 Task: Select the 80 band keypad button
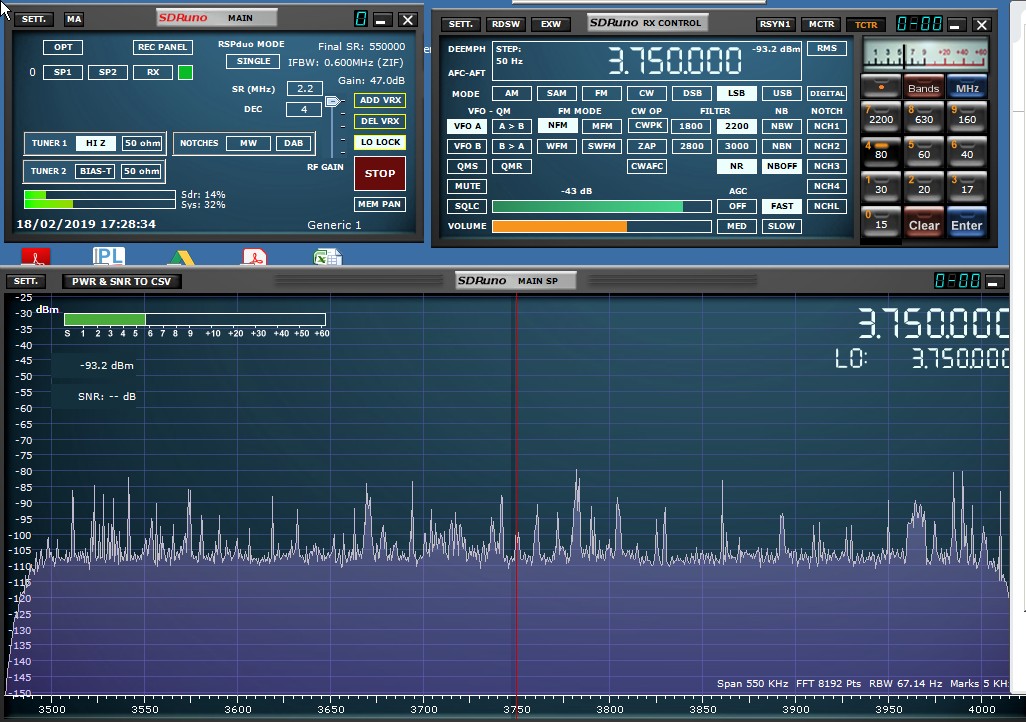881,153
